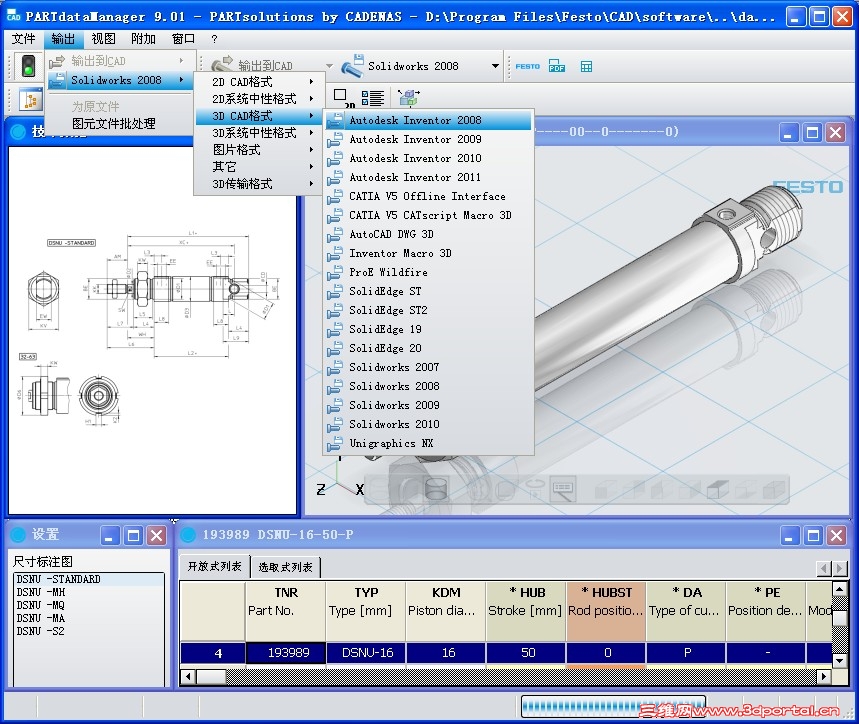859x724 pixels.
Task: Click the 3D cubes view toolbar icon
Action: coord(409,97)
